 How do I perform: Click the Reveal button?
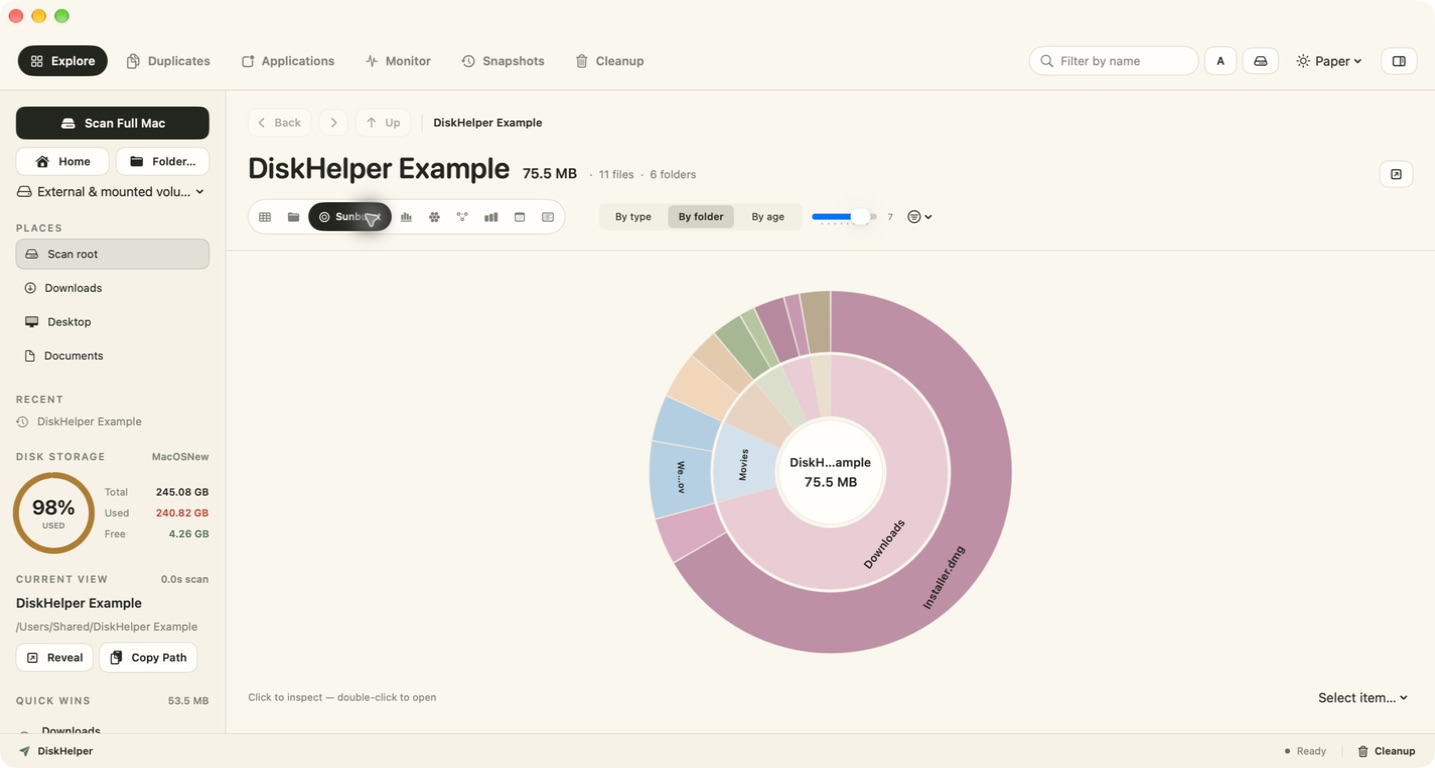[55, 657]
